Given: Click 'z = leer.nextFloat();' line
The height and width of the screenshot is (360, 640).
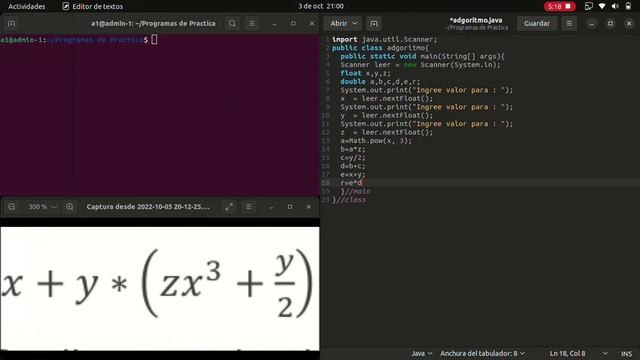Looking at the screenshot, I should (x=387, y=132).
